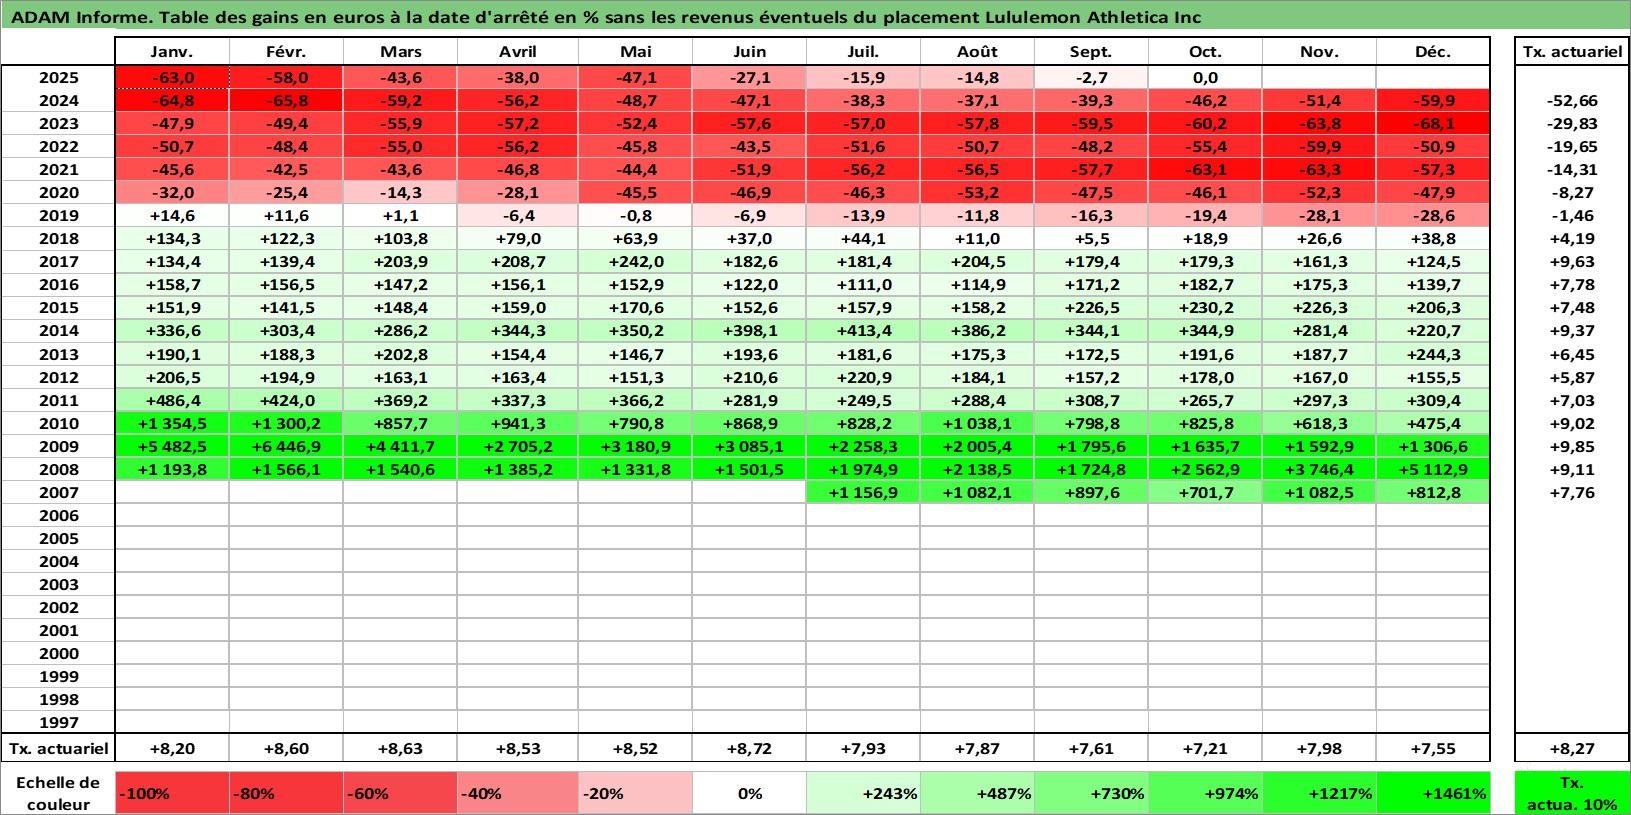Click the 0% white scale swatch
This screenshot has height=815, width=1631.
click(x=750, y=793)
